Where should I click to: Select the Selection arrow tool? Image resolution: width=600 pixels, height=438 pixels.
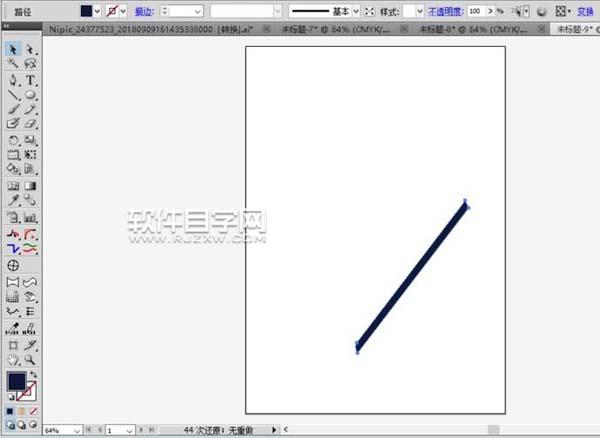(13, 49)
